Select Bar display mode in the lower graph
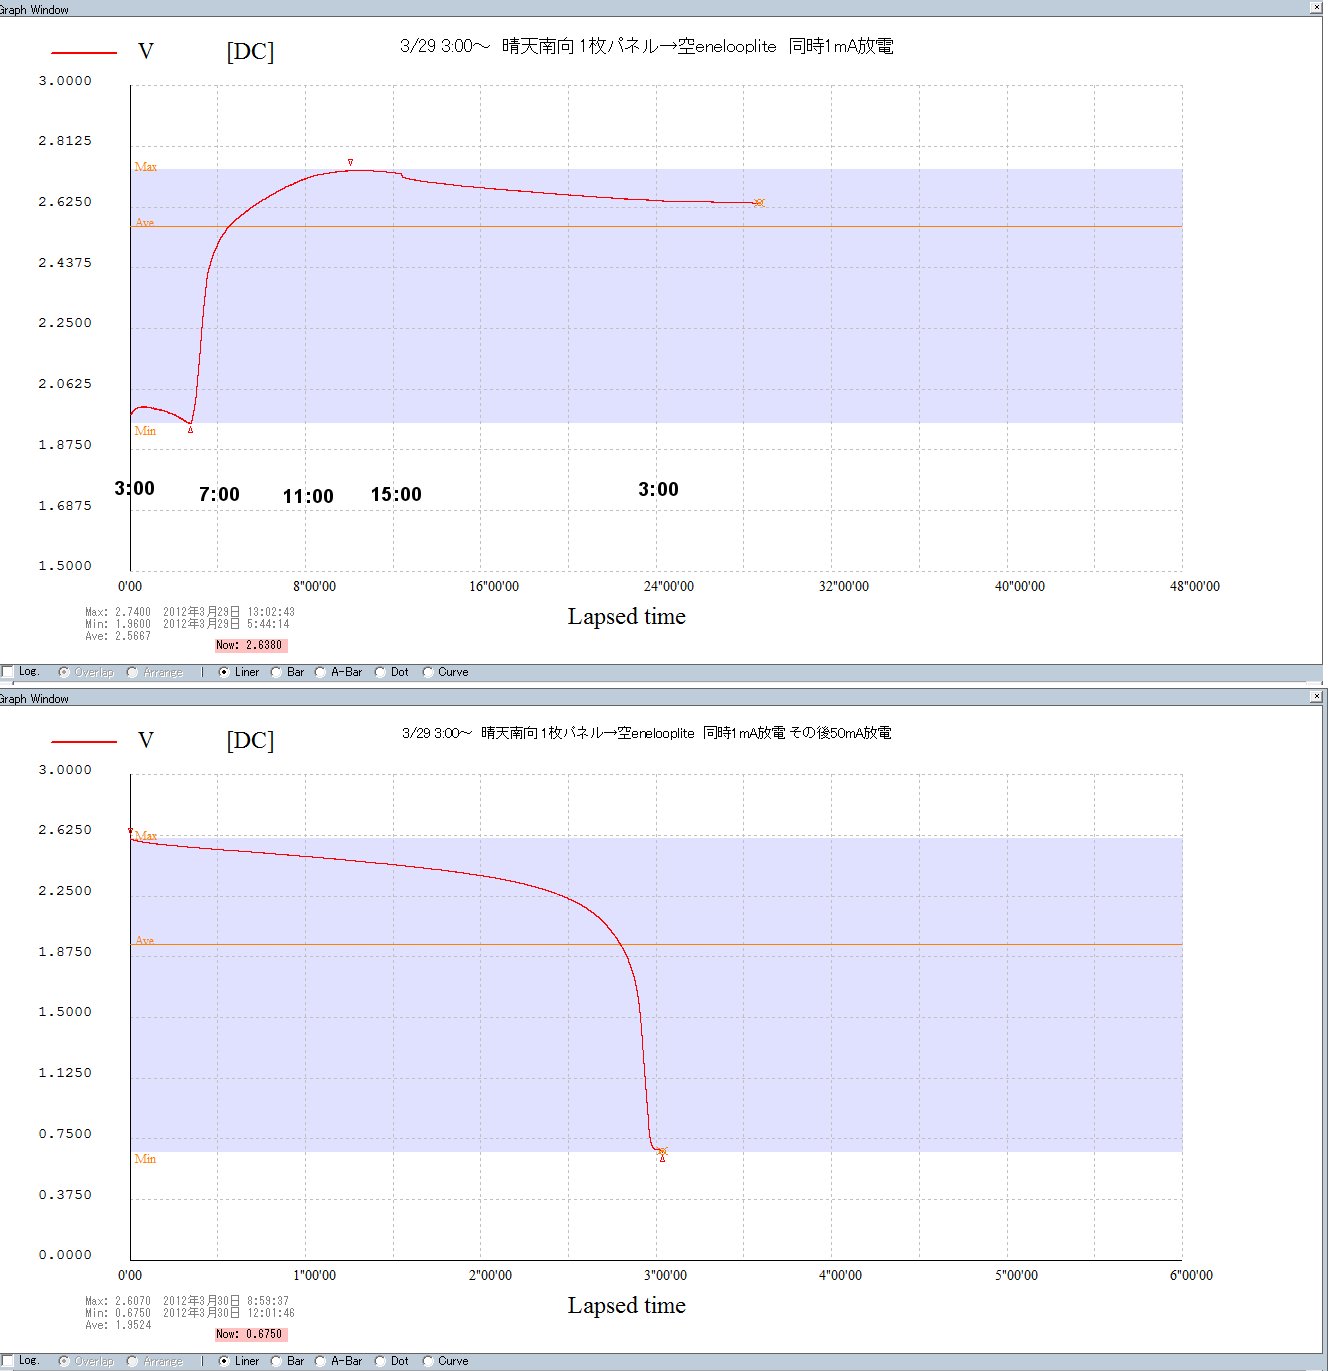Screen dimensions: 1330x1371 (x=277, y=1362)
